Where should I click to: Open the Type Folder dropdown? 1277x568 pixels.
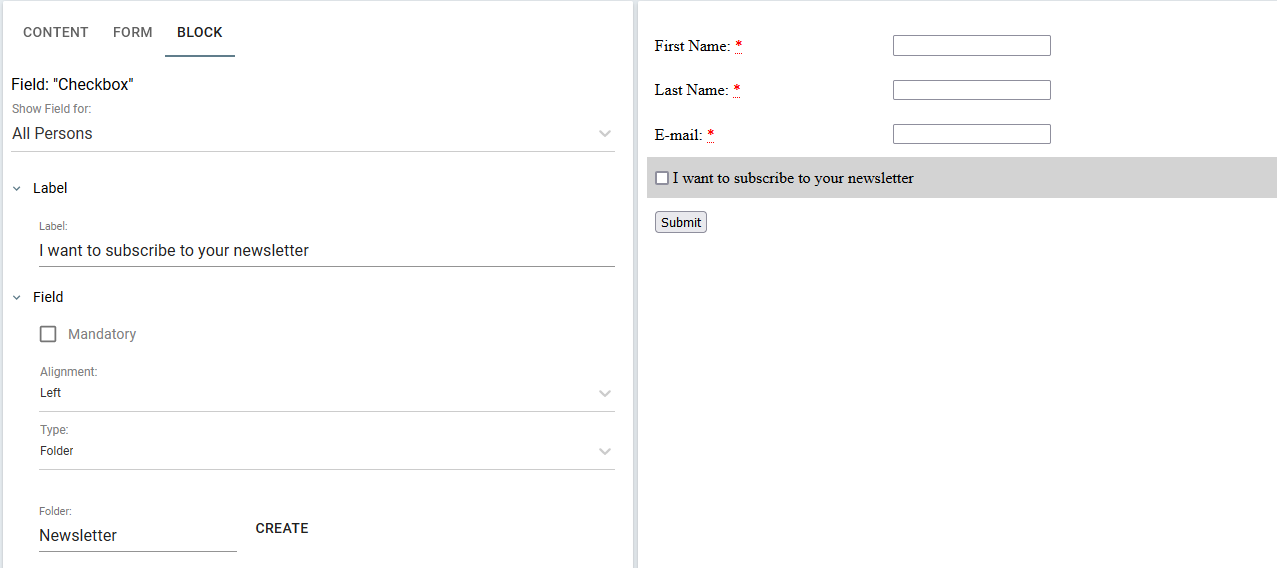(327, 451)
